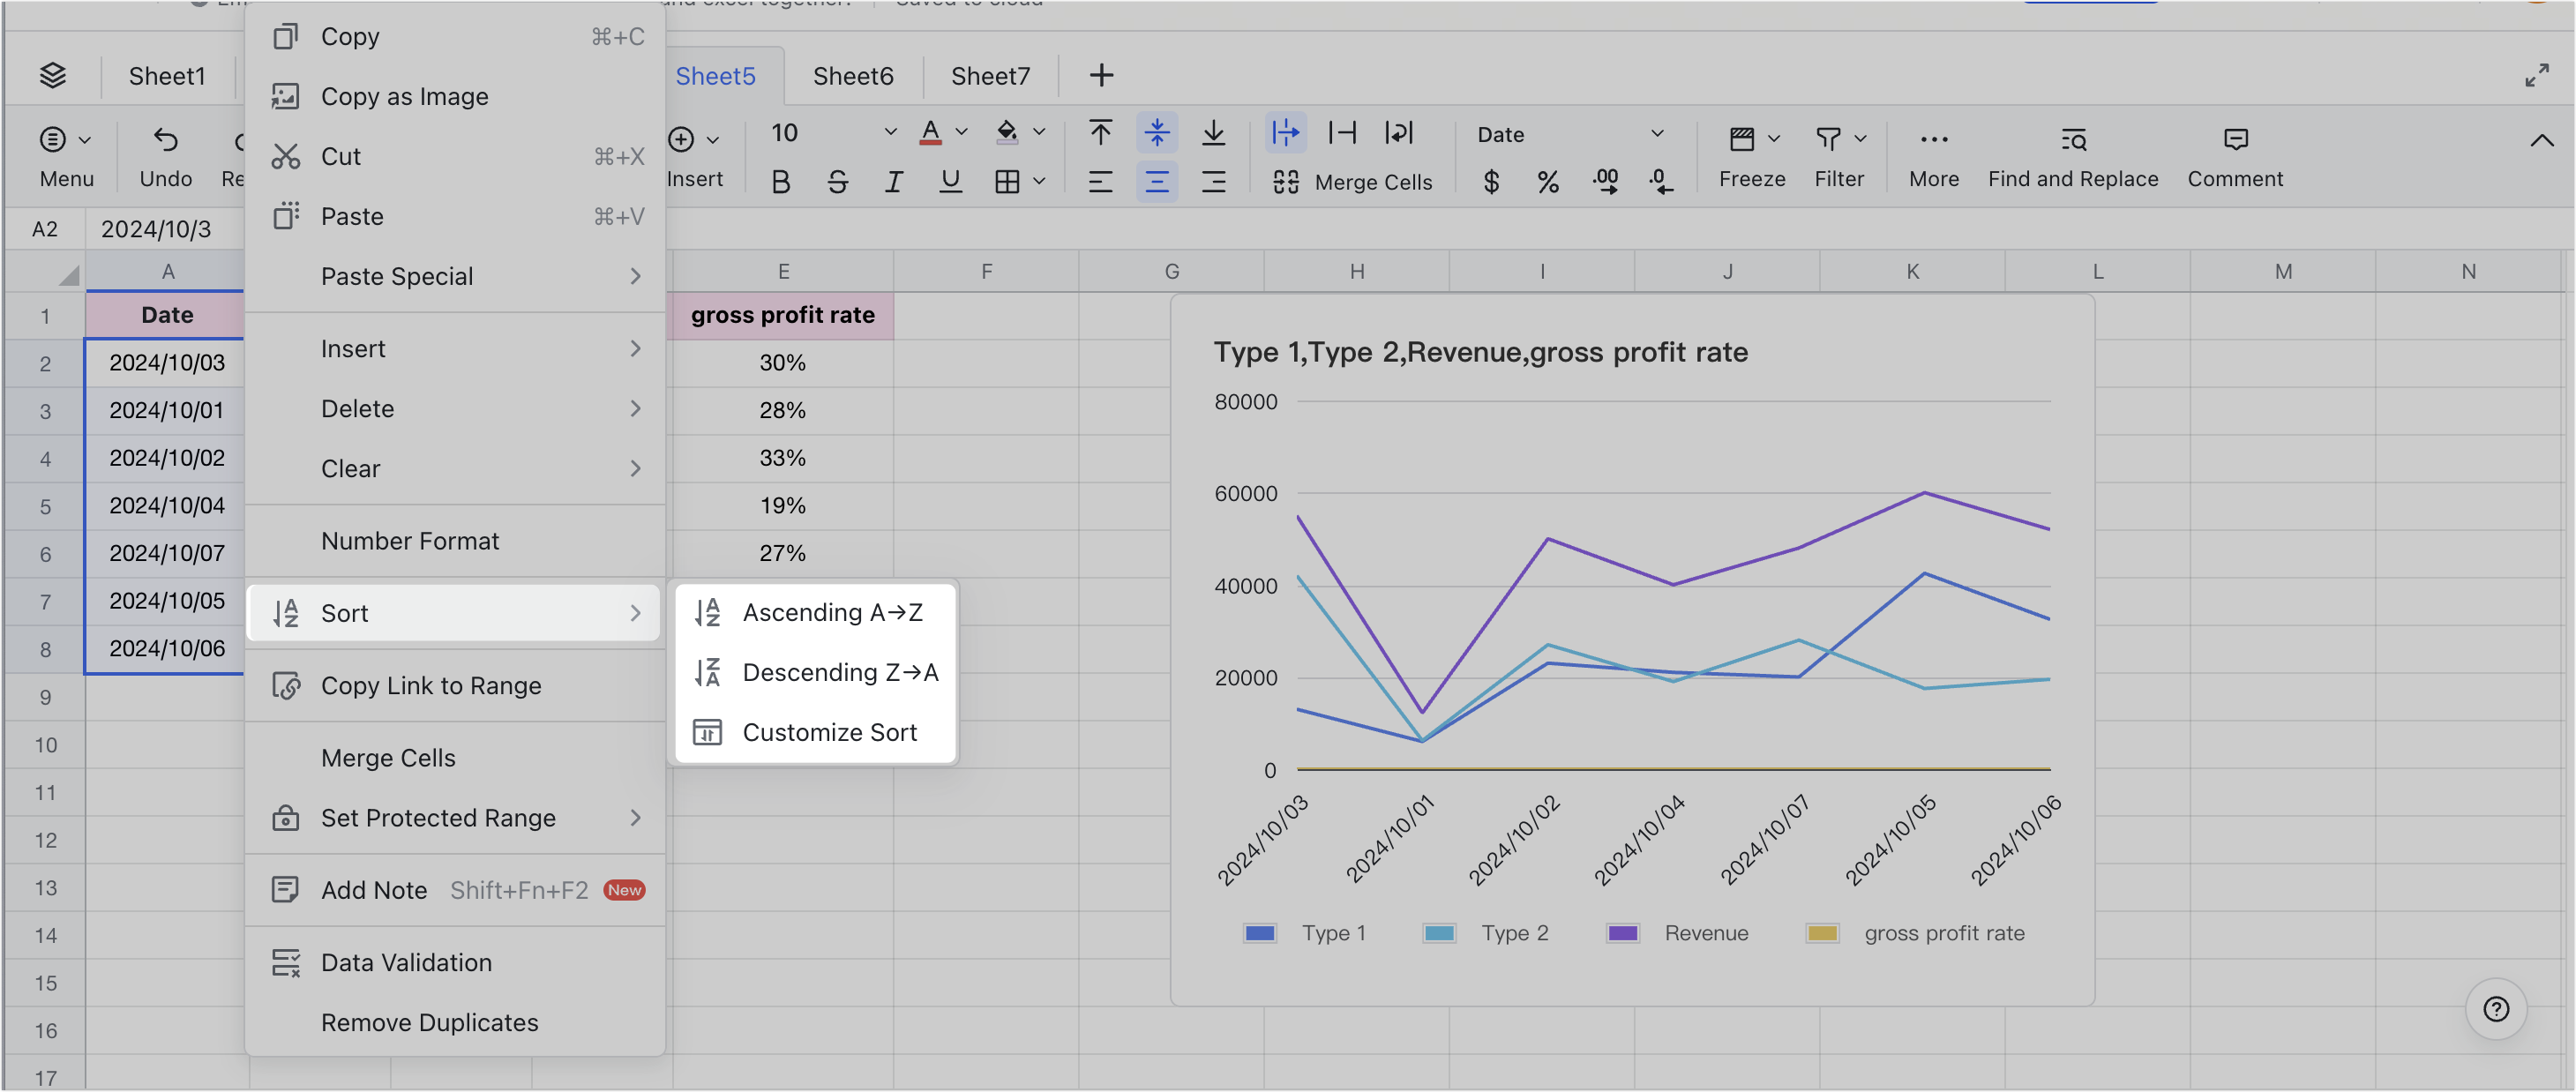2576x1092 pixels.
Task: Apply percent number format
Action: coord(1548,182)
